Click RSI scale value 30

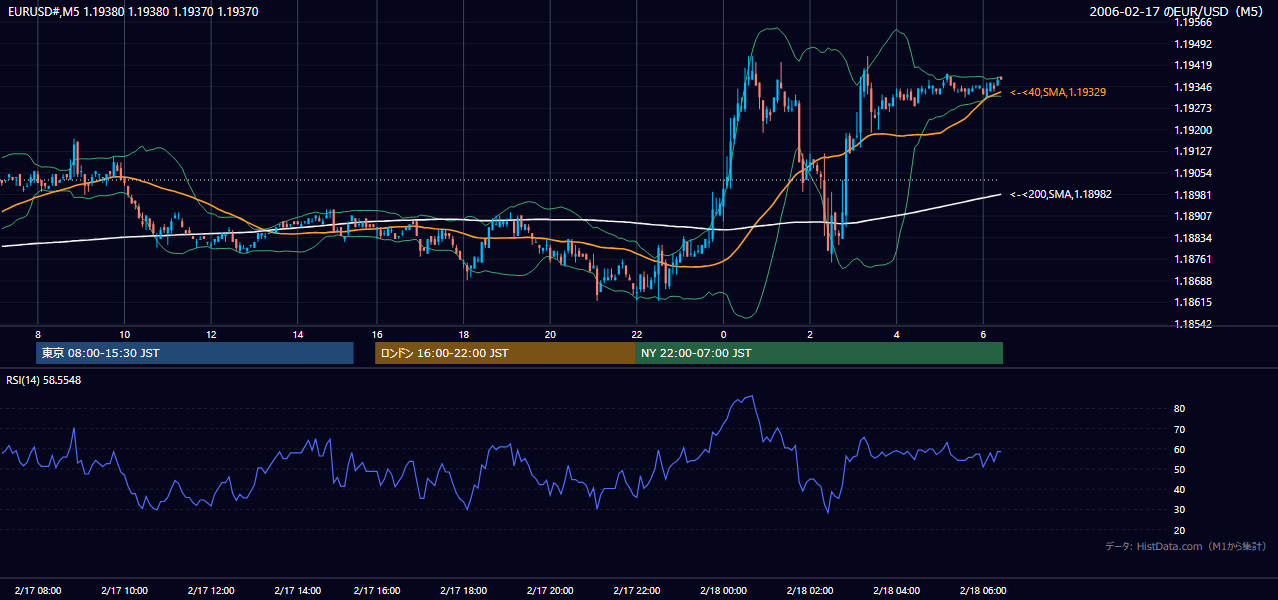(1180, 510)
